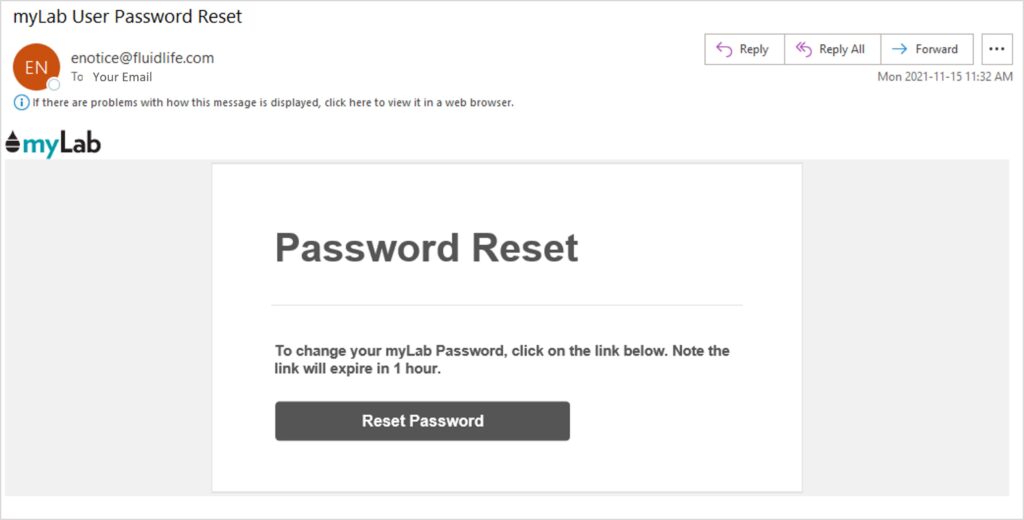Click the Mon 2021-11-15 timestamp
Screen dimensions: 1024x520
944,77
